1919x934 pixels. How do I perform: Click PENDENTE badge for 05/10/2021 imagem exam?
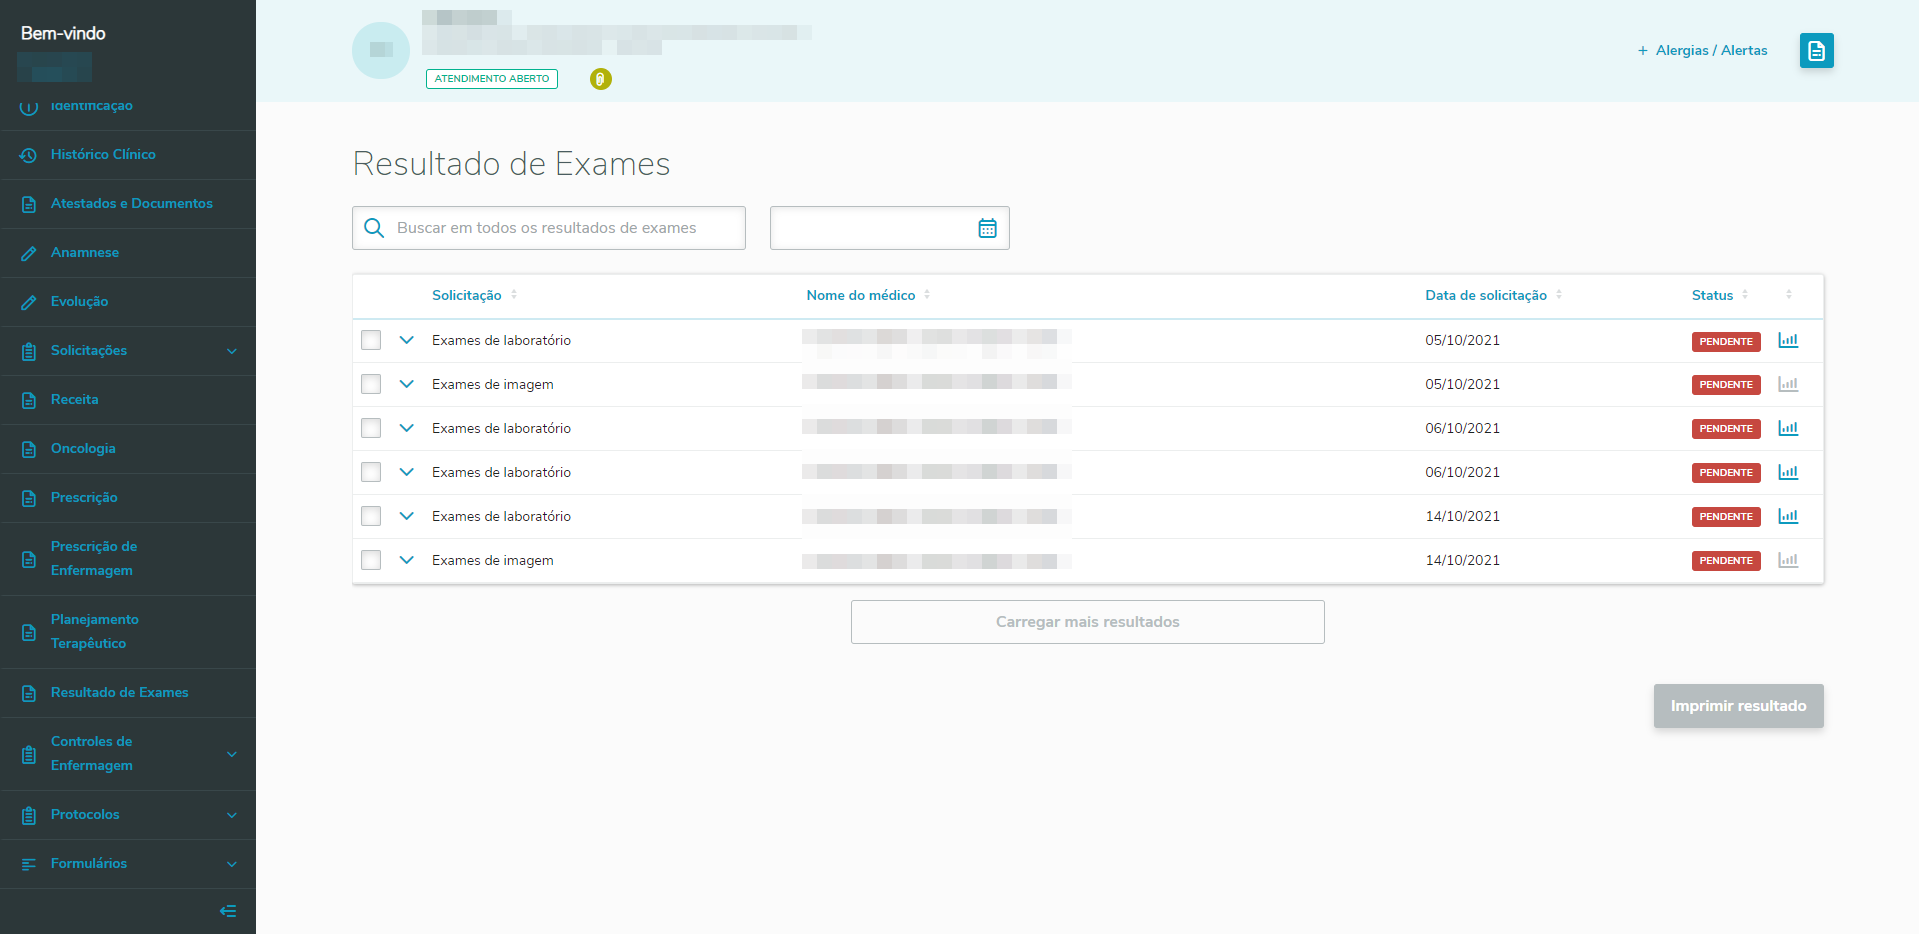(x=1726, y=385)
